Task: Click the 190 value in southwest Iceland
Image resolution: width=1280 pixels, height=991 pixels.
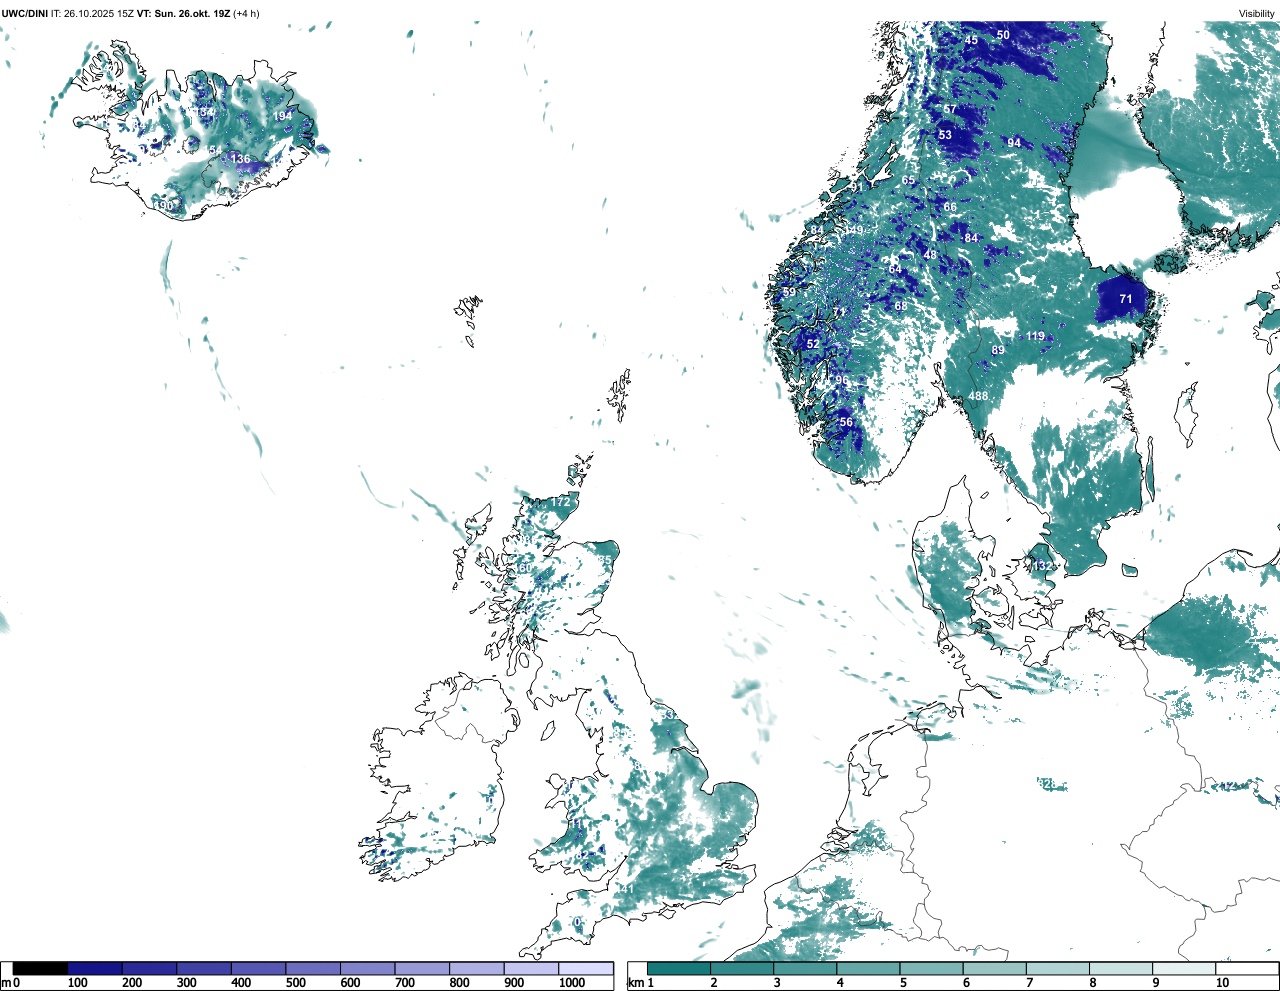Action: click(x=164, y=205)
